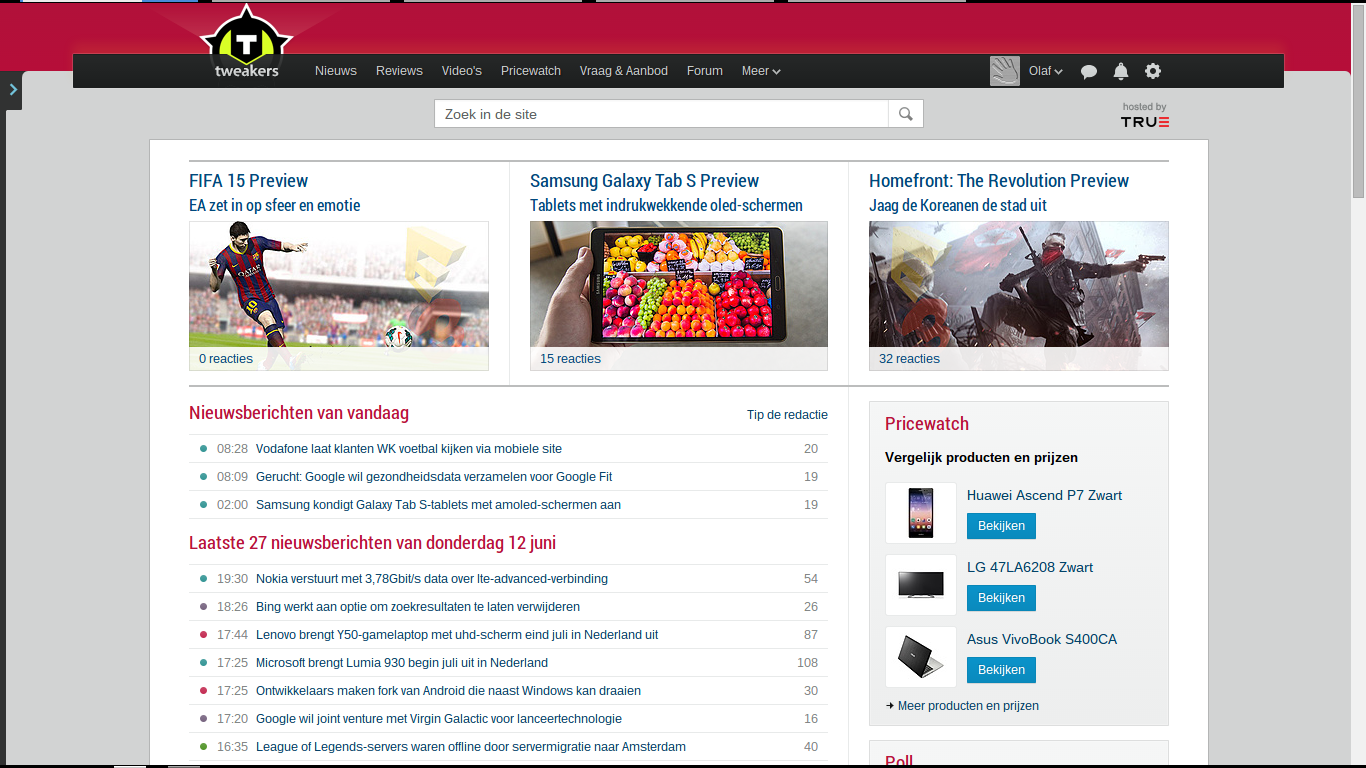Open the Video's section
The height and width of the screenshot is (768, 1366).
[462, 71]
